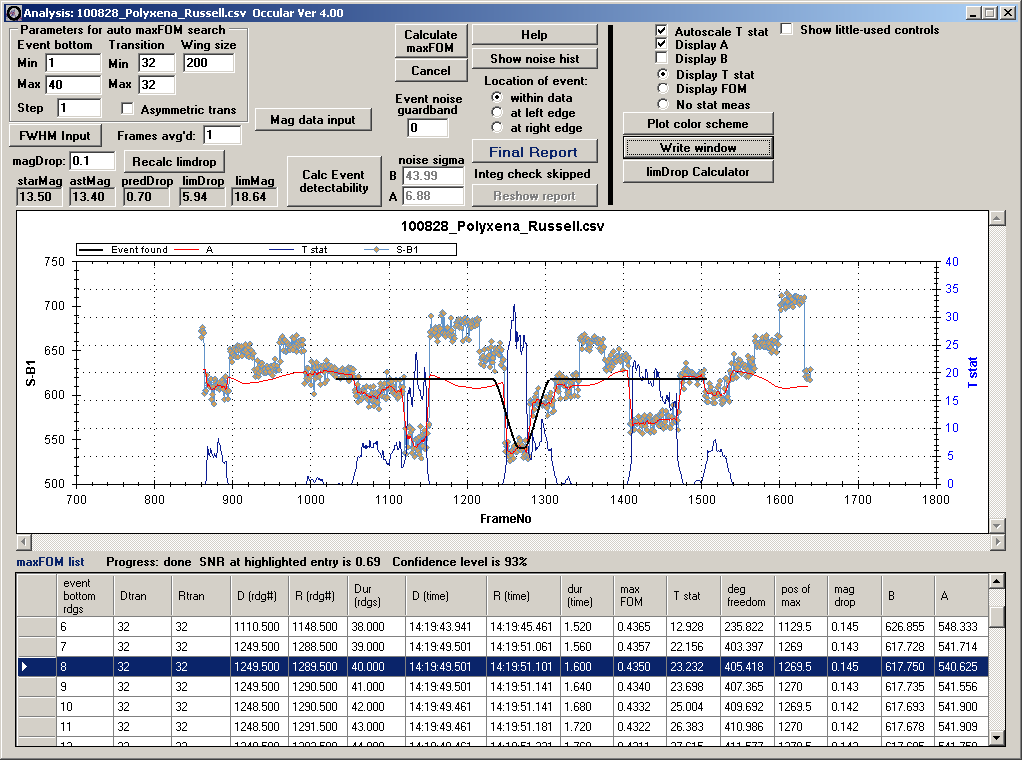Click the cell '541.909' in column A
The image size is (1022, 760).
961,726
